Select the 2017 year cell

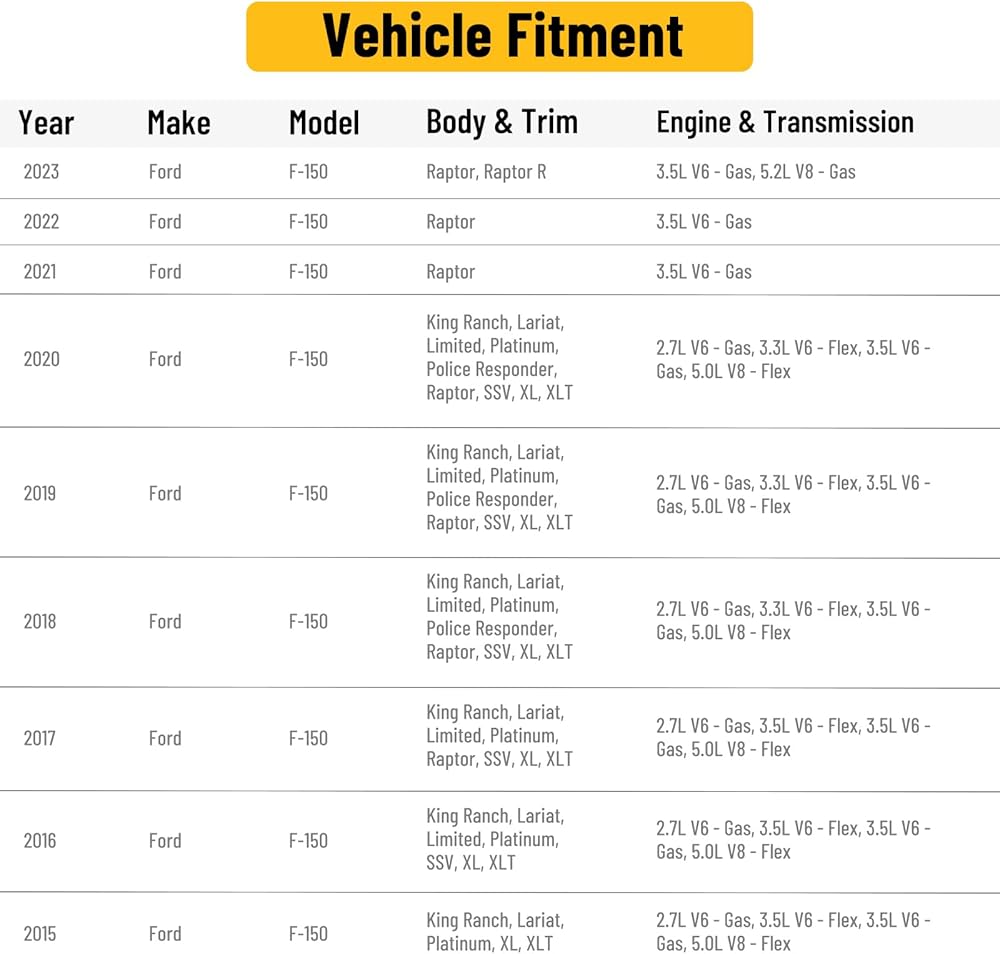41,738
